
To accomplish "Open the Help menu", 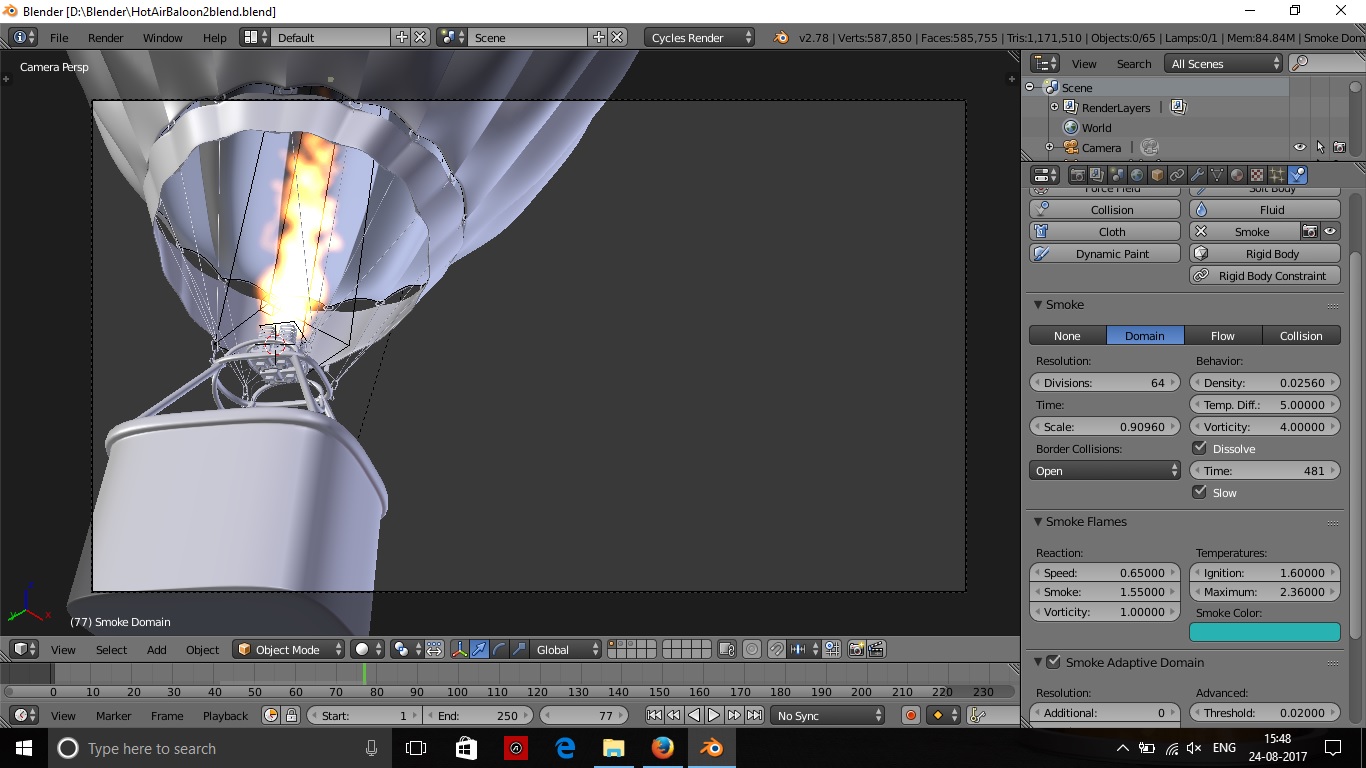I will tap(215, 37).
